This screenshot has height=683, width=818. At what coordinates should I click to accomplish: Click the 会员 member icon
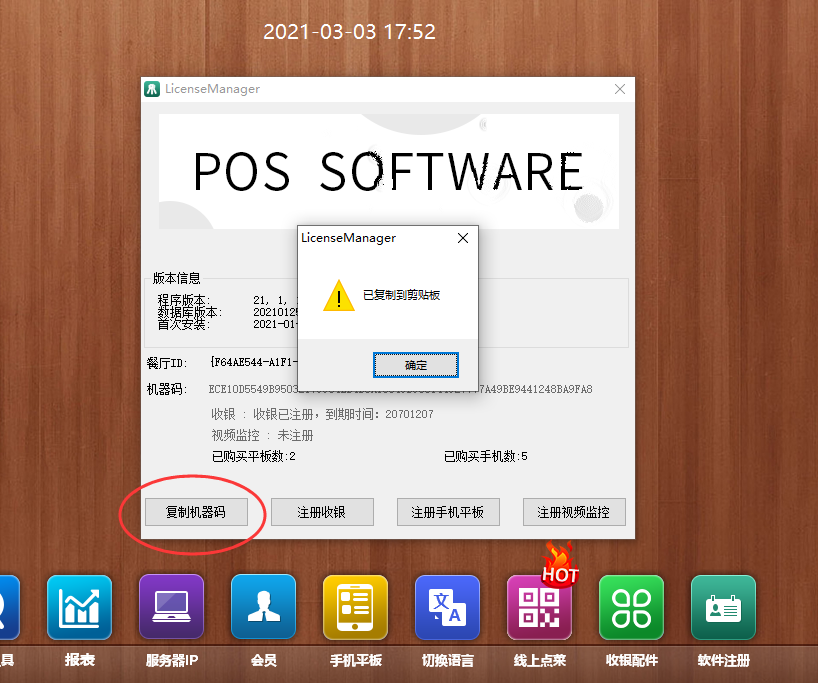263,607
